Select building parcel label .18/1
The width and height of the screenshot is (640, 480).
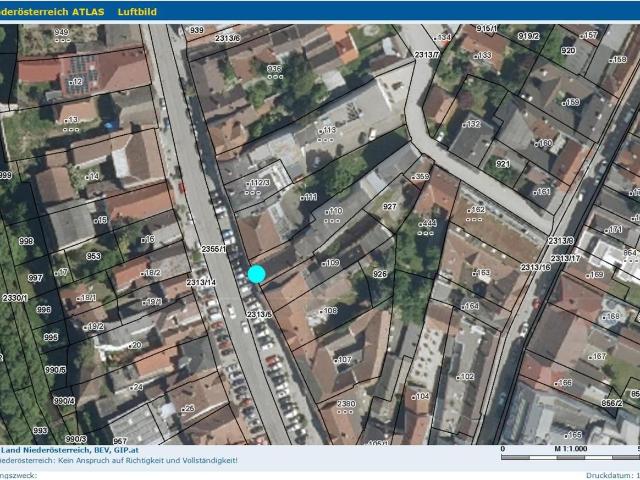[x=86, y=298]
